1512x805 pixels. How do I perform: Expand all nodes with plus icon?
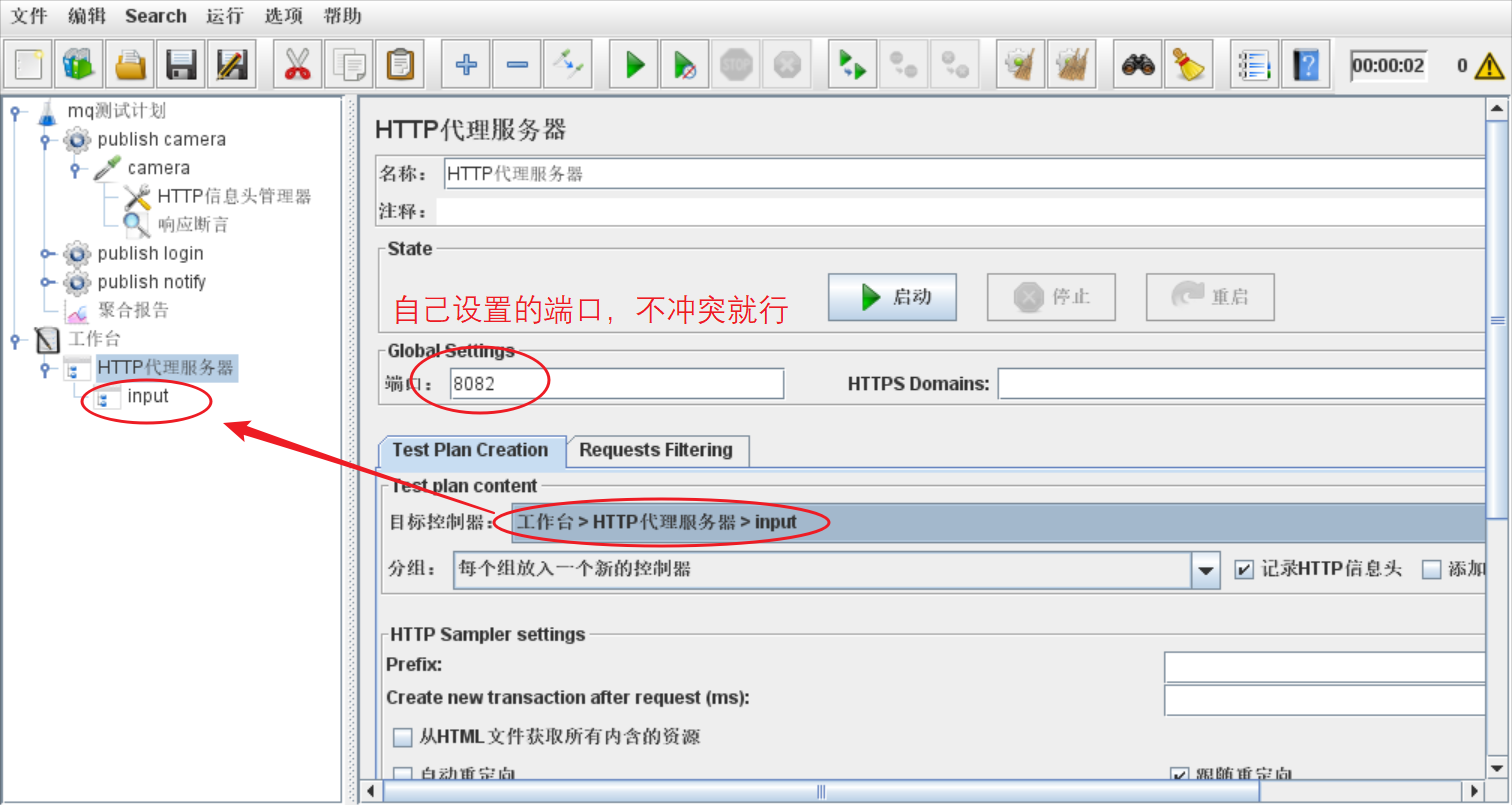[x=466, y=66]
